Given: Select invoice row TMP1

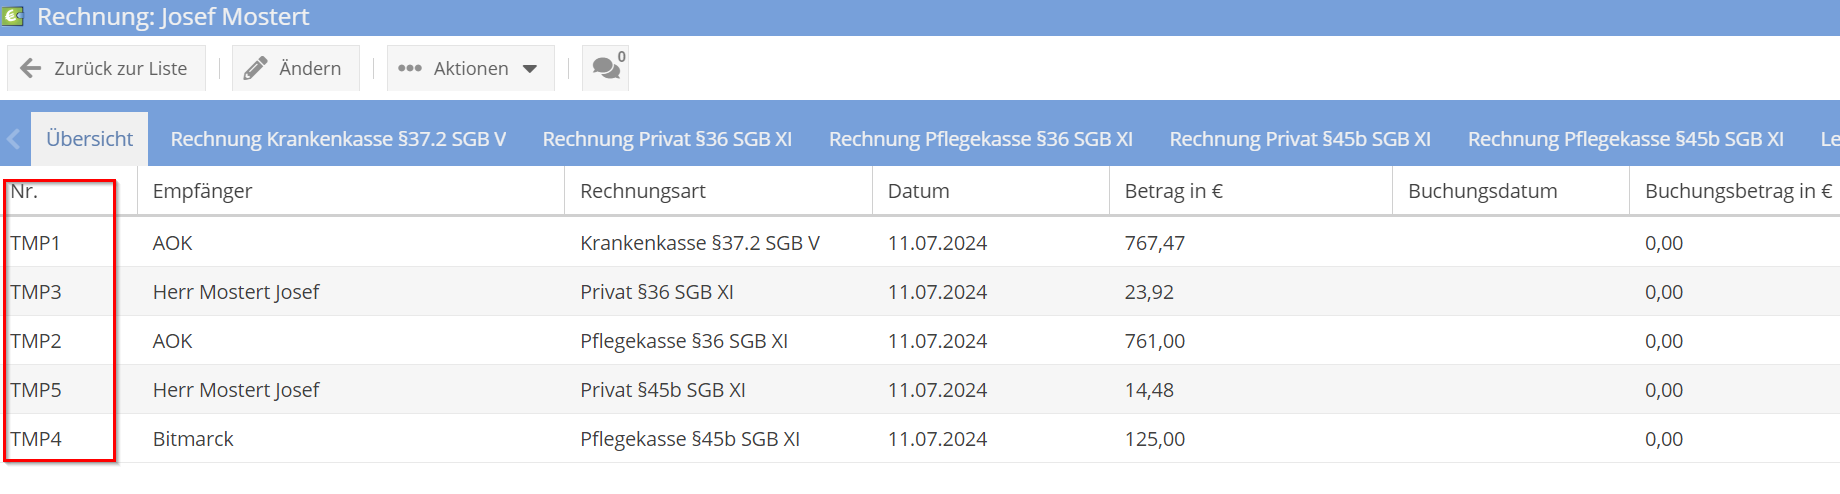Looking at the screenshot, I should [x=36, y=243].
